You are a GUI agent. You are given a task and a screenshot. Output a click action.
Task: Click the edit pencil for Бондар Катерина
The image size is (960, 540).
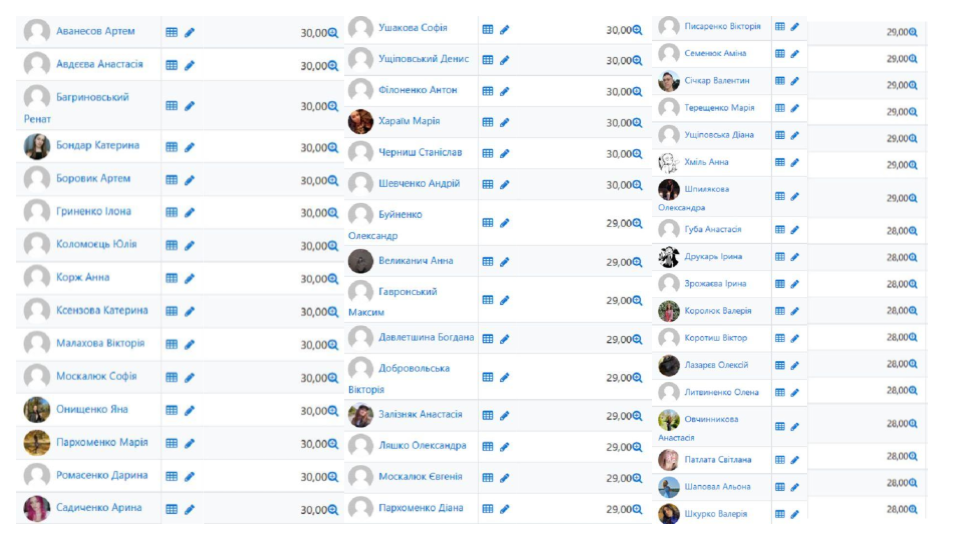(190, 147)
